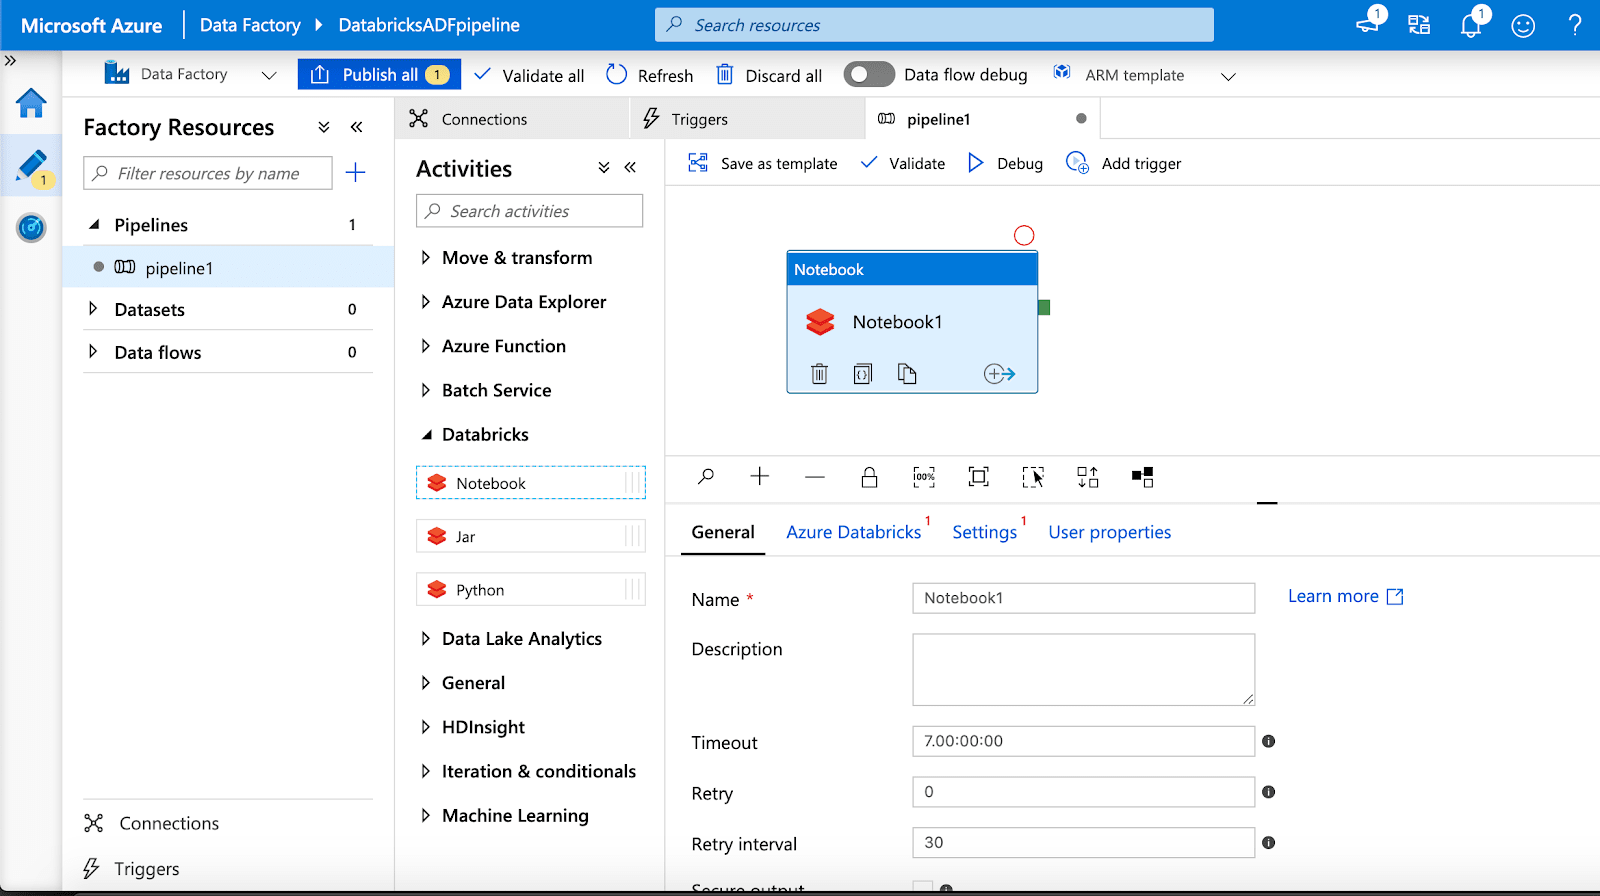Click the add output arrow on Notebook1
Screen dimensions: 1600x896
(x=999, y=374)
